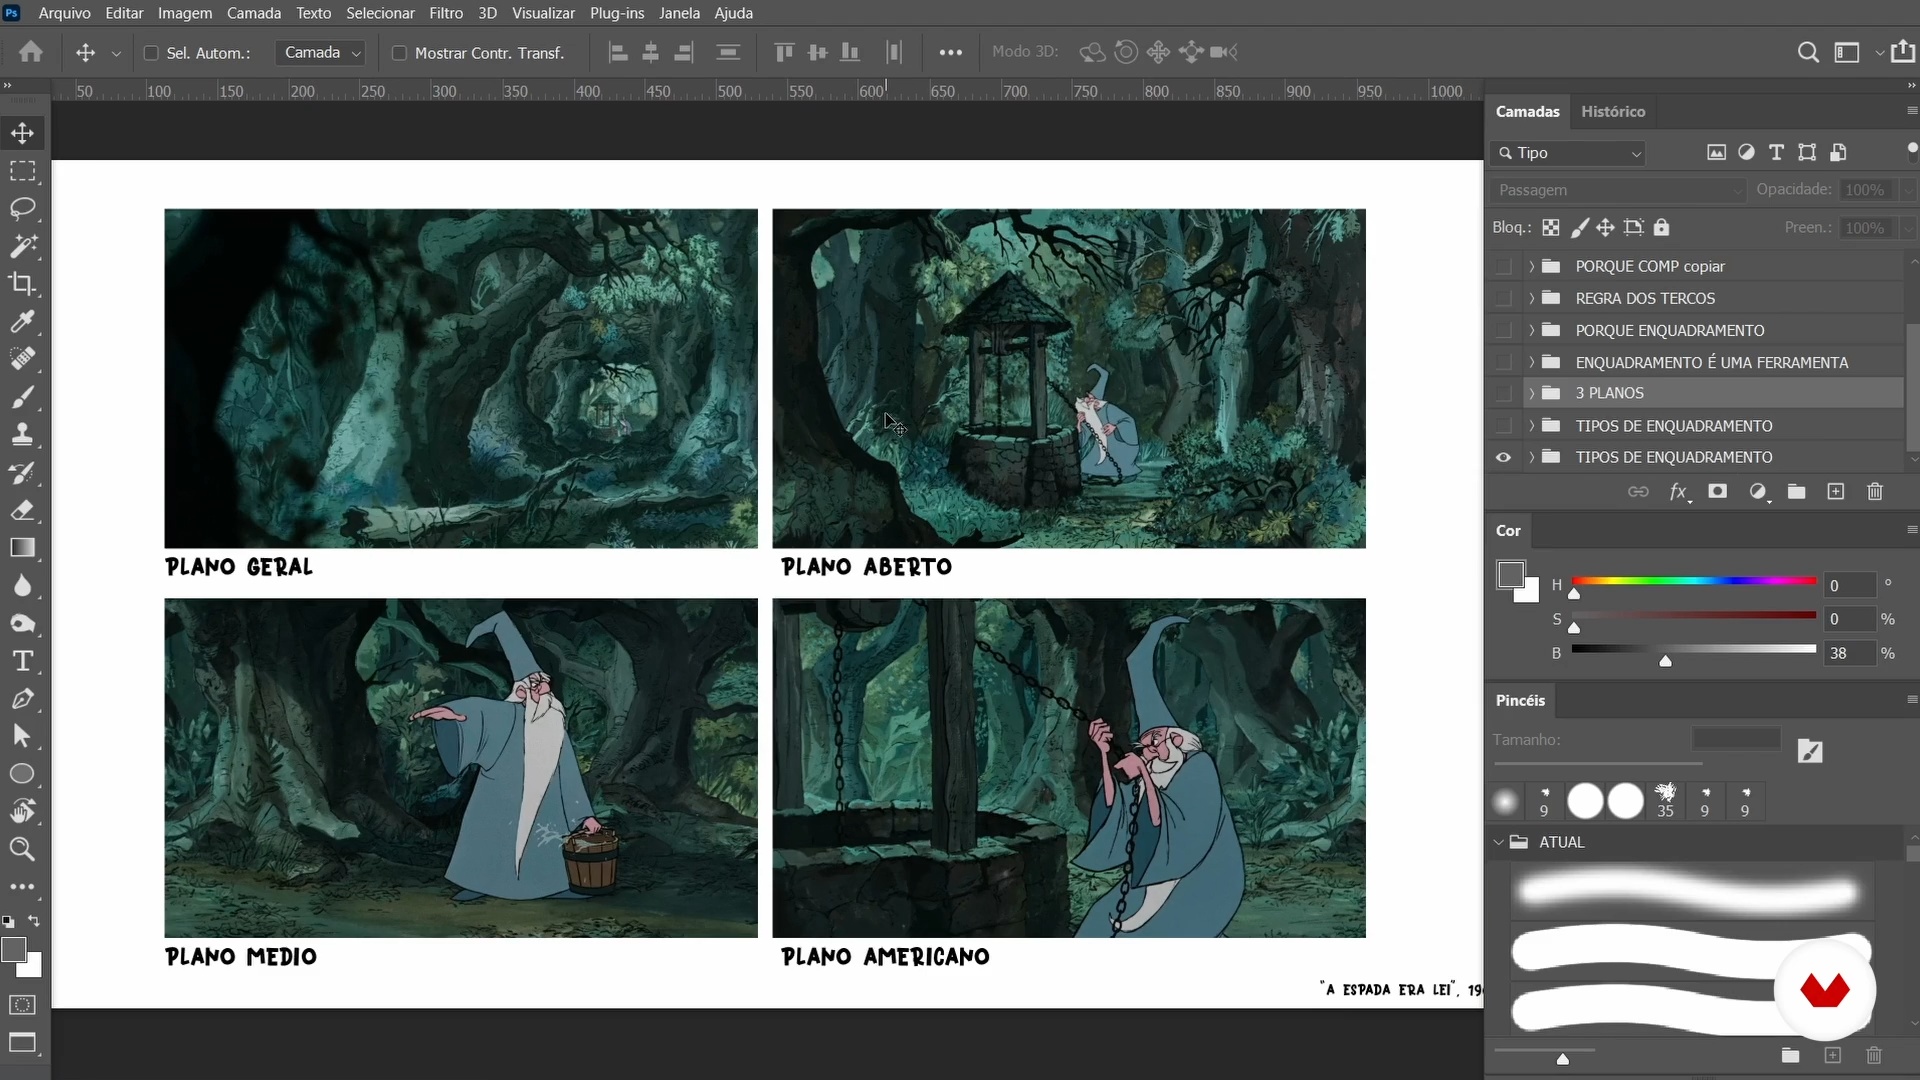Open the Camada dropdown in options bar

320,53
